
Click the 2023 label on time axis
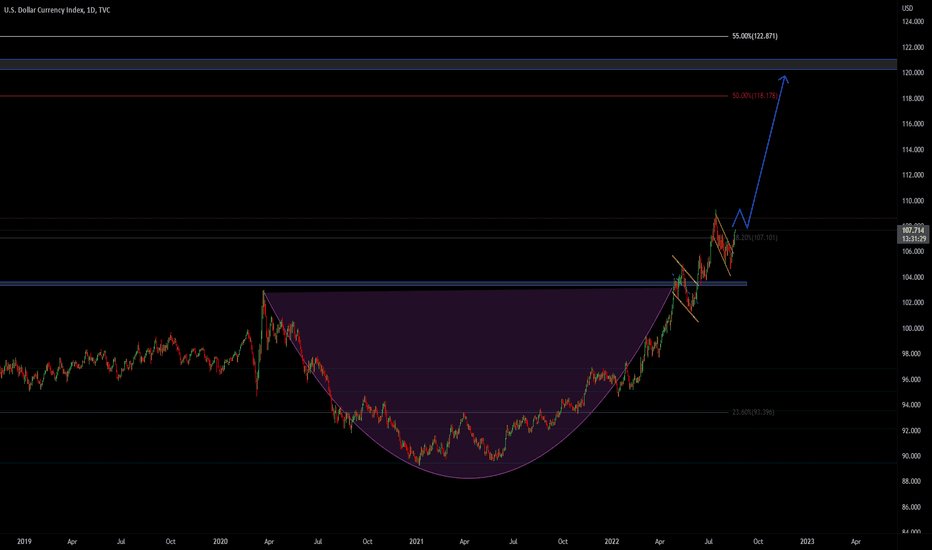(x=807, y=542)
